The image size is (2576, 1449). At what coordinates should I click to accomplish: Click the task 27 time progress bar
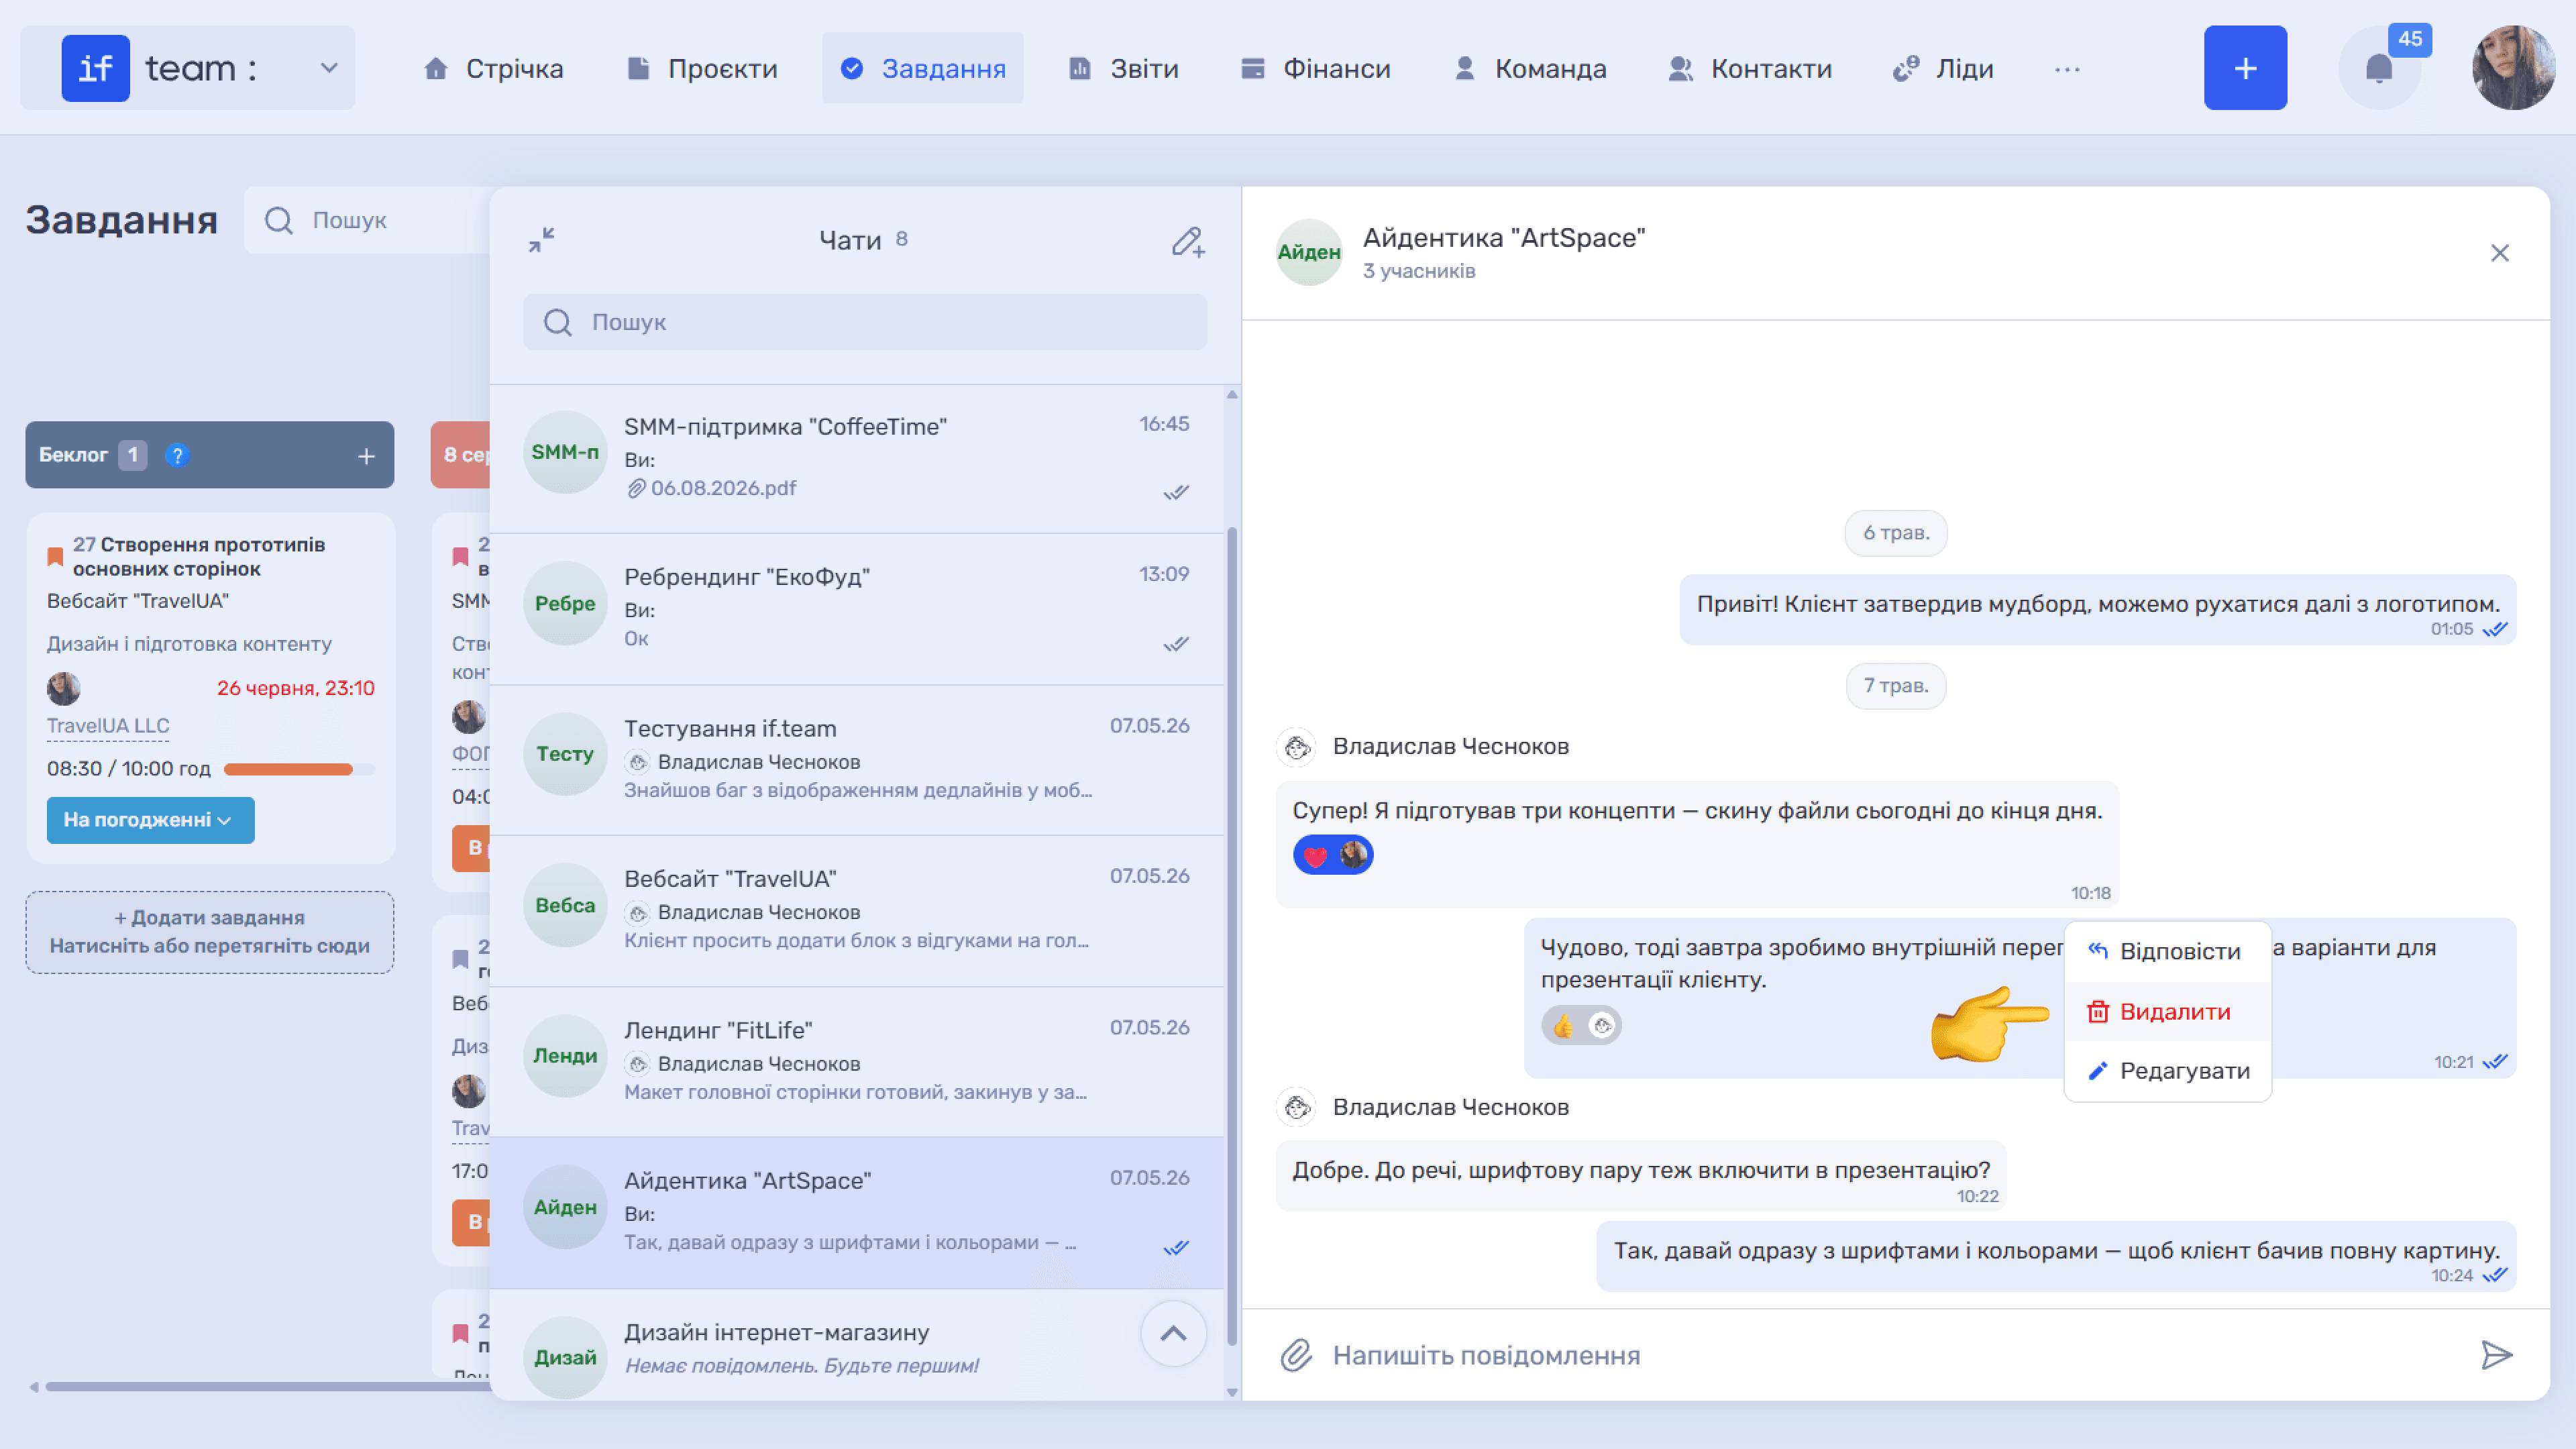pyautogui.click(x=299, y=769)
